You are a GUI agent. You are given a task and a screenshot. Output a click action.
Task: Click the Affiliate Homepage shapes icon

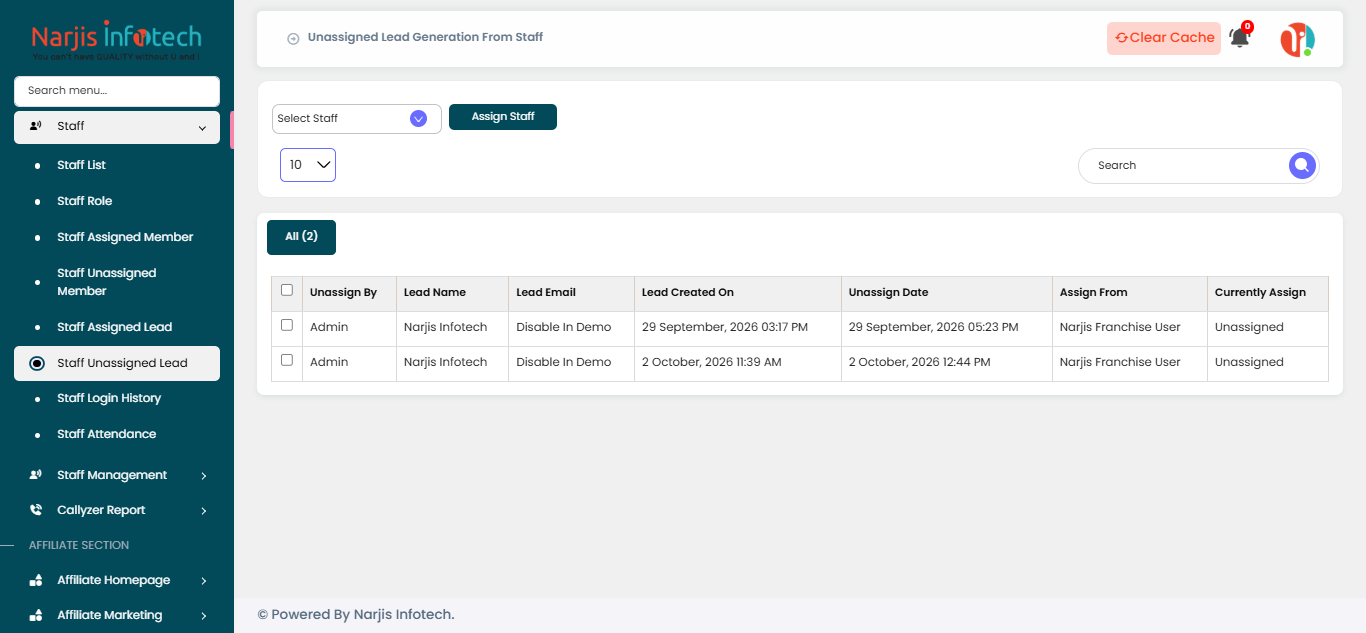click(x=36, y=580)
